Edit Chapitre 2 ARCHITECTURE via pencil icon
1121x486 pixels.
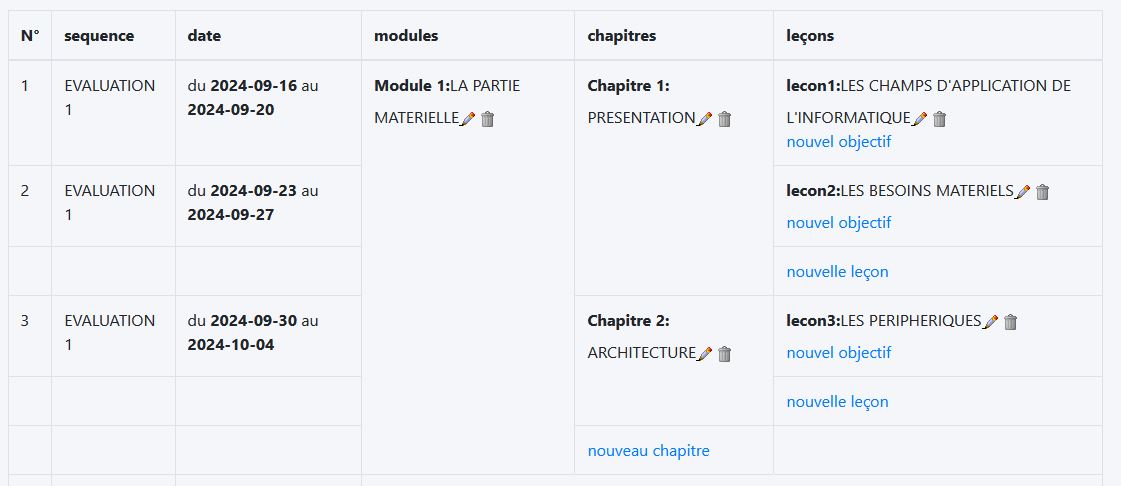pos(704,354)
